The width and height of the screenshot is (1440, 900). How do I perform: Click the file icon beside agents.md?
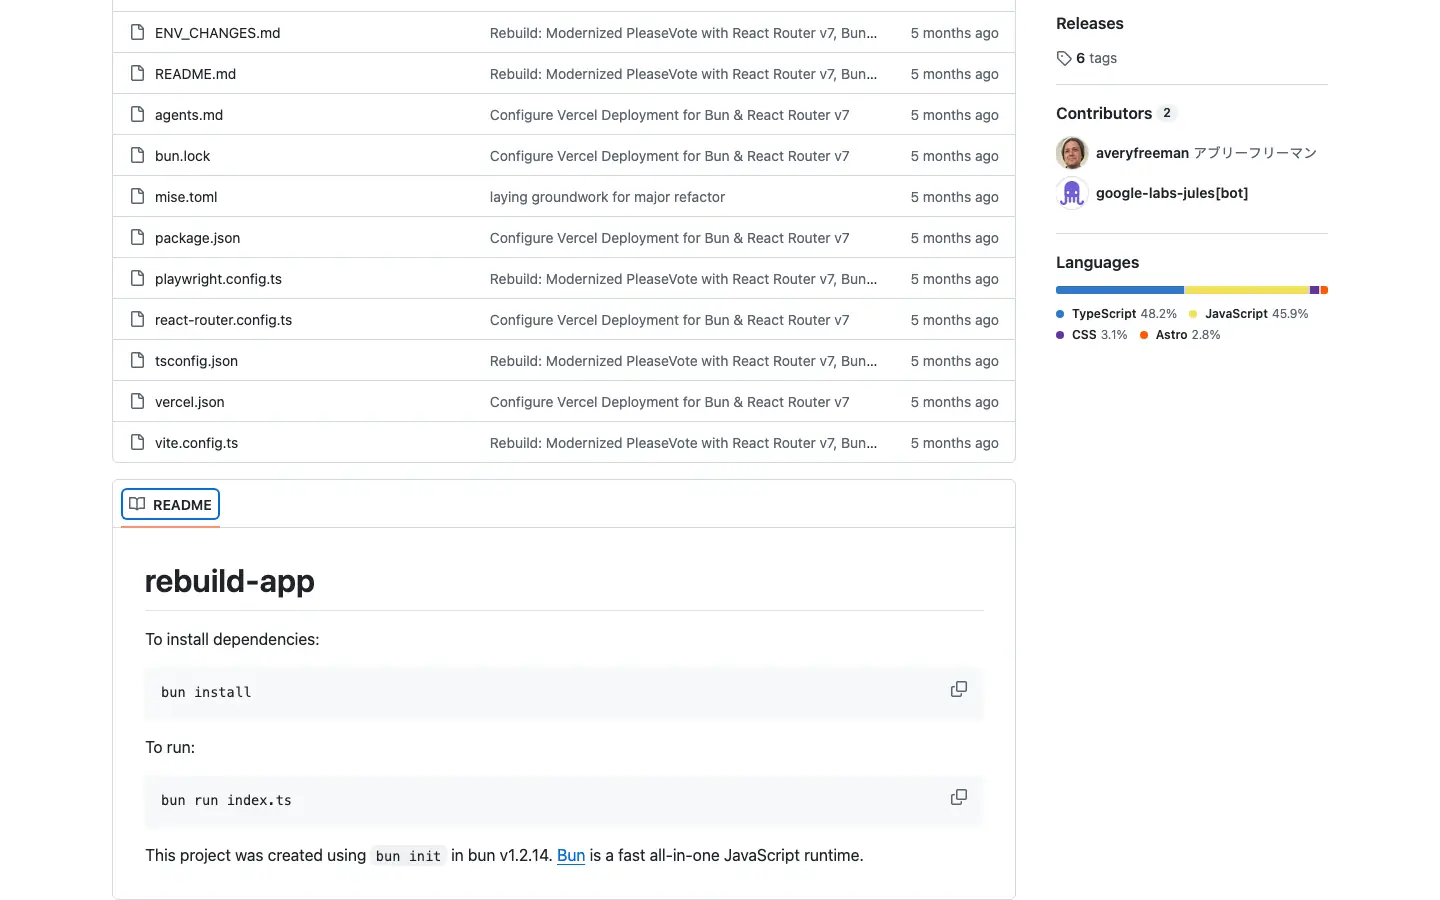(138, 115)
